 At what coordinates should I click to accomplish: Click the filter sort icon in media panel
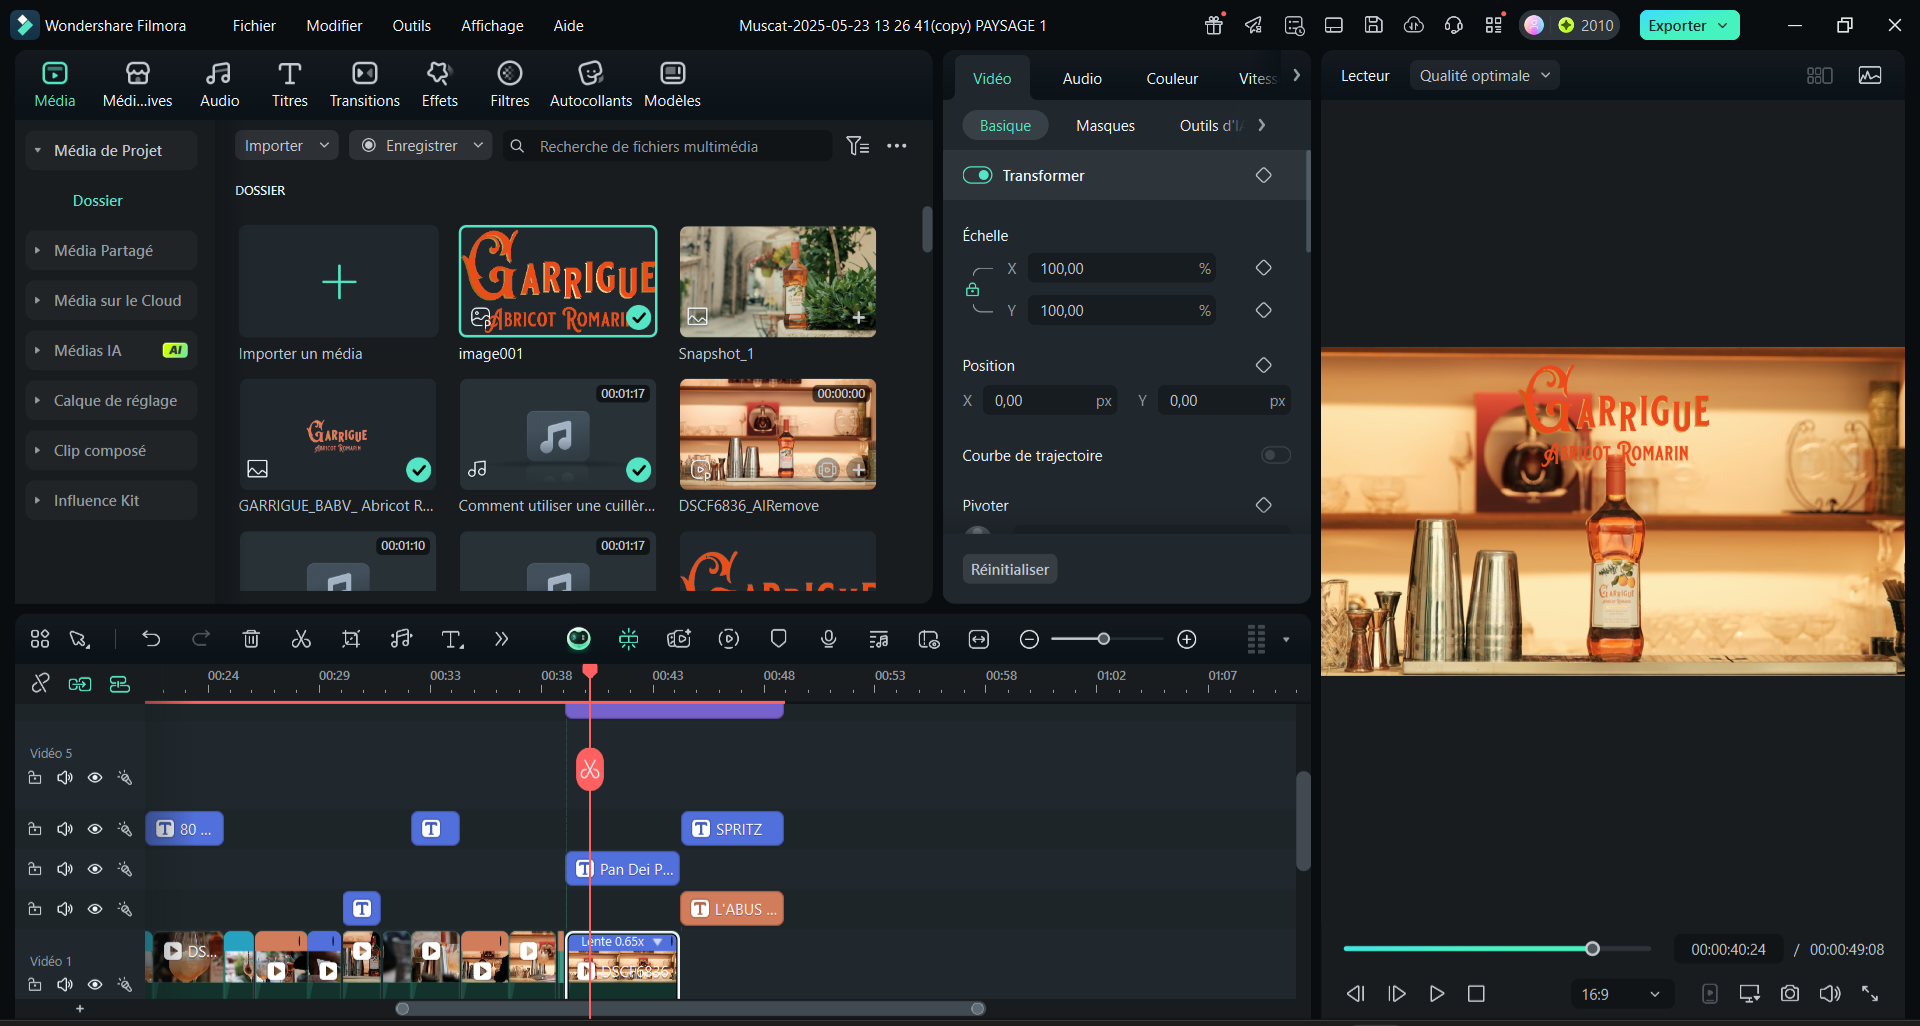[857, 146]
